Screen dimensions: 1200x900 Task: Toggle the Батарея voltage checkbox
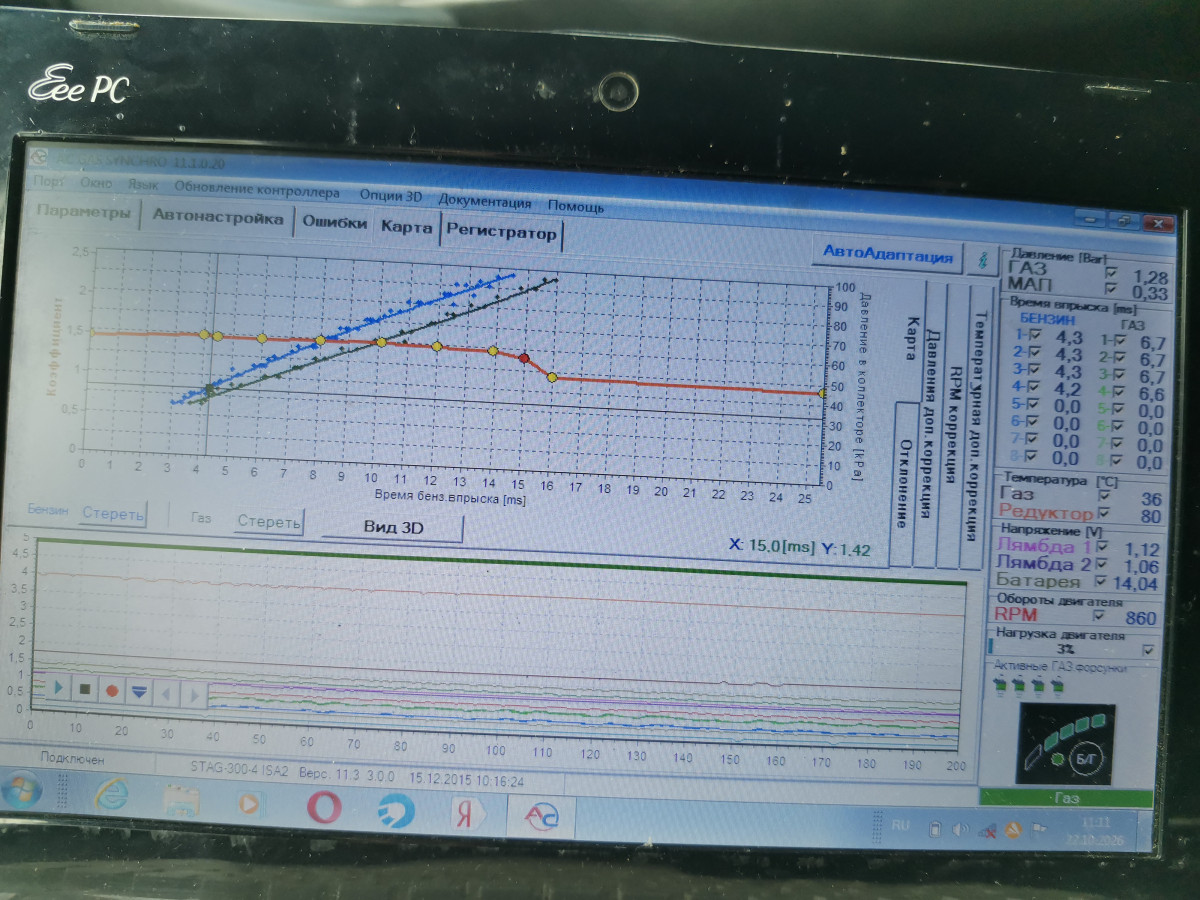[1102, 582]
